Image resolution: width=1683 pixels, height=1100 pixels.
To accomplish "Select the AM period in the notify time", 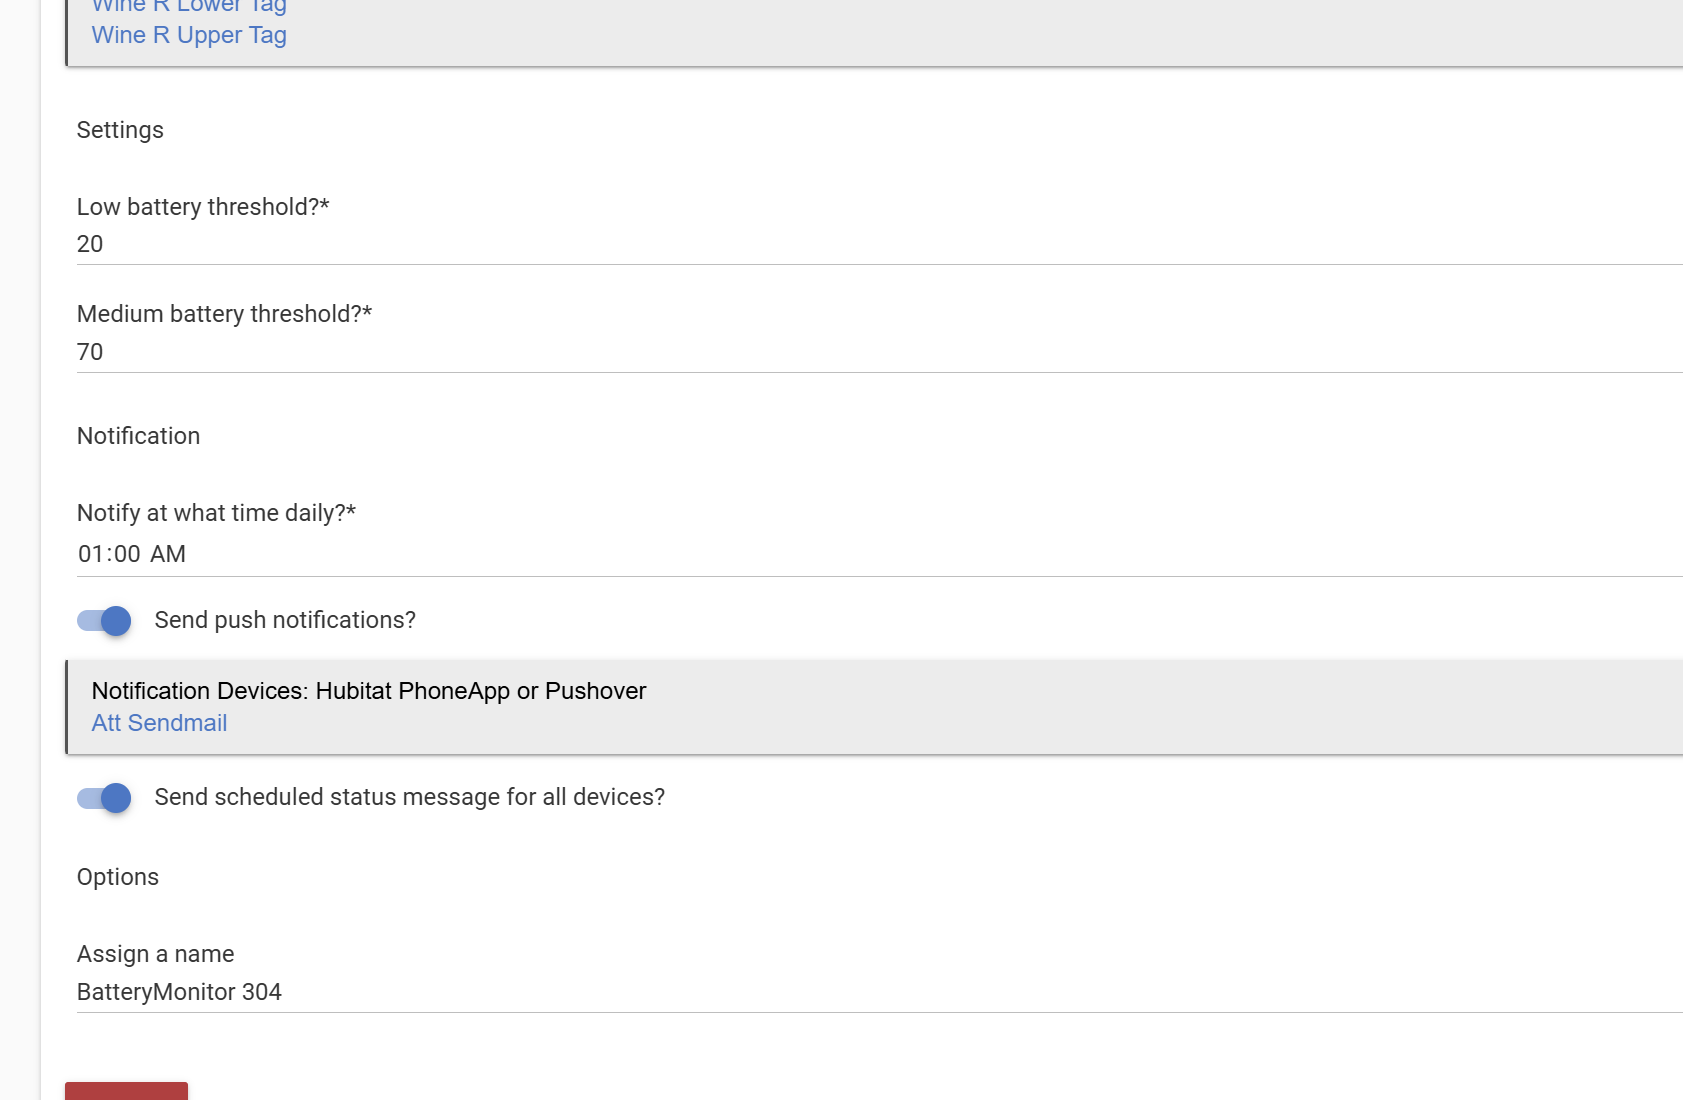I will tap(168, 554).
